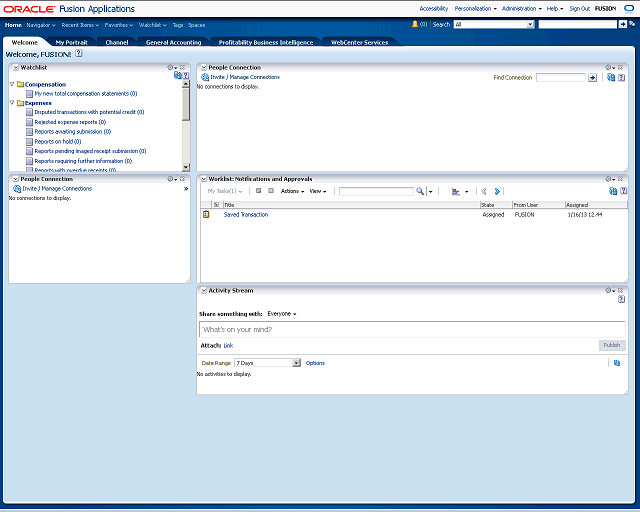Click Activity Stream Options link

315,363
